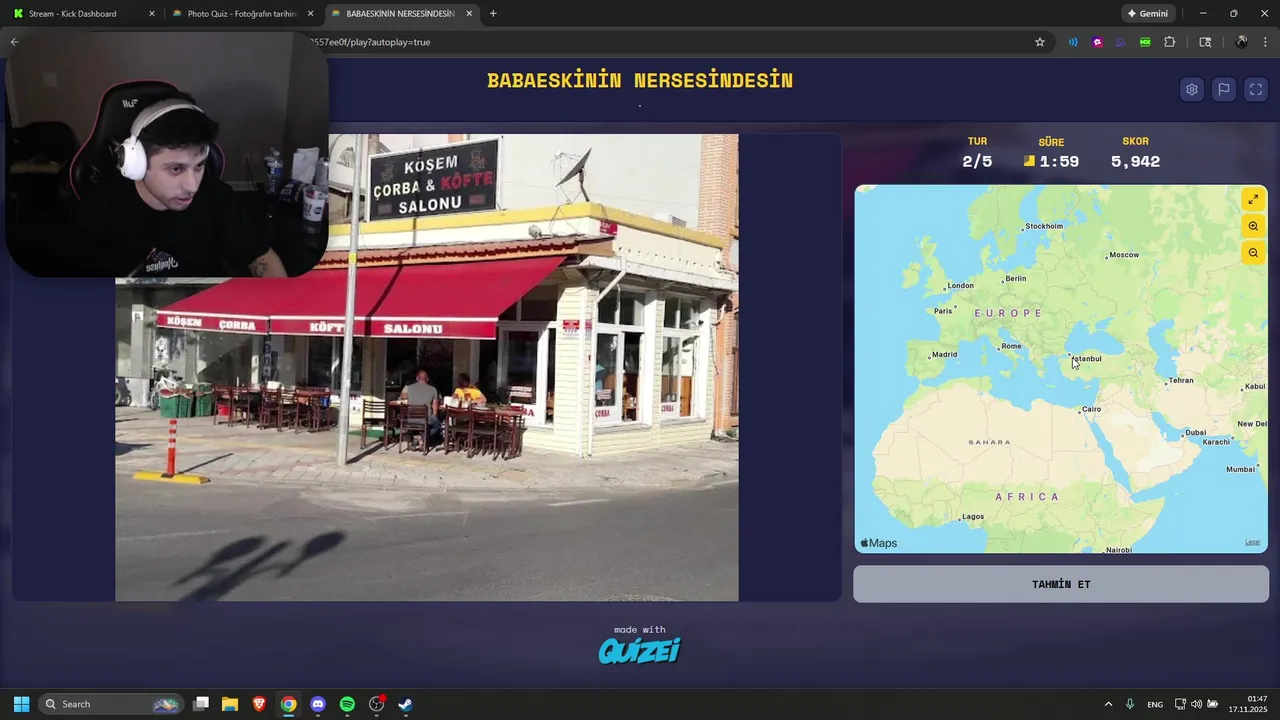This screenshot has width=1280, height=720.
Task: Click the taskbar Search box
Action: [x=111, y=704]
